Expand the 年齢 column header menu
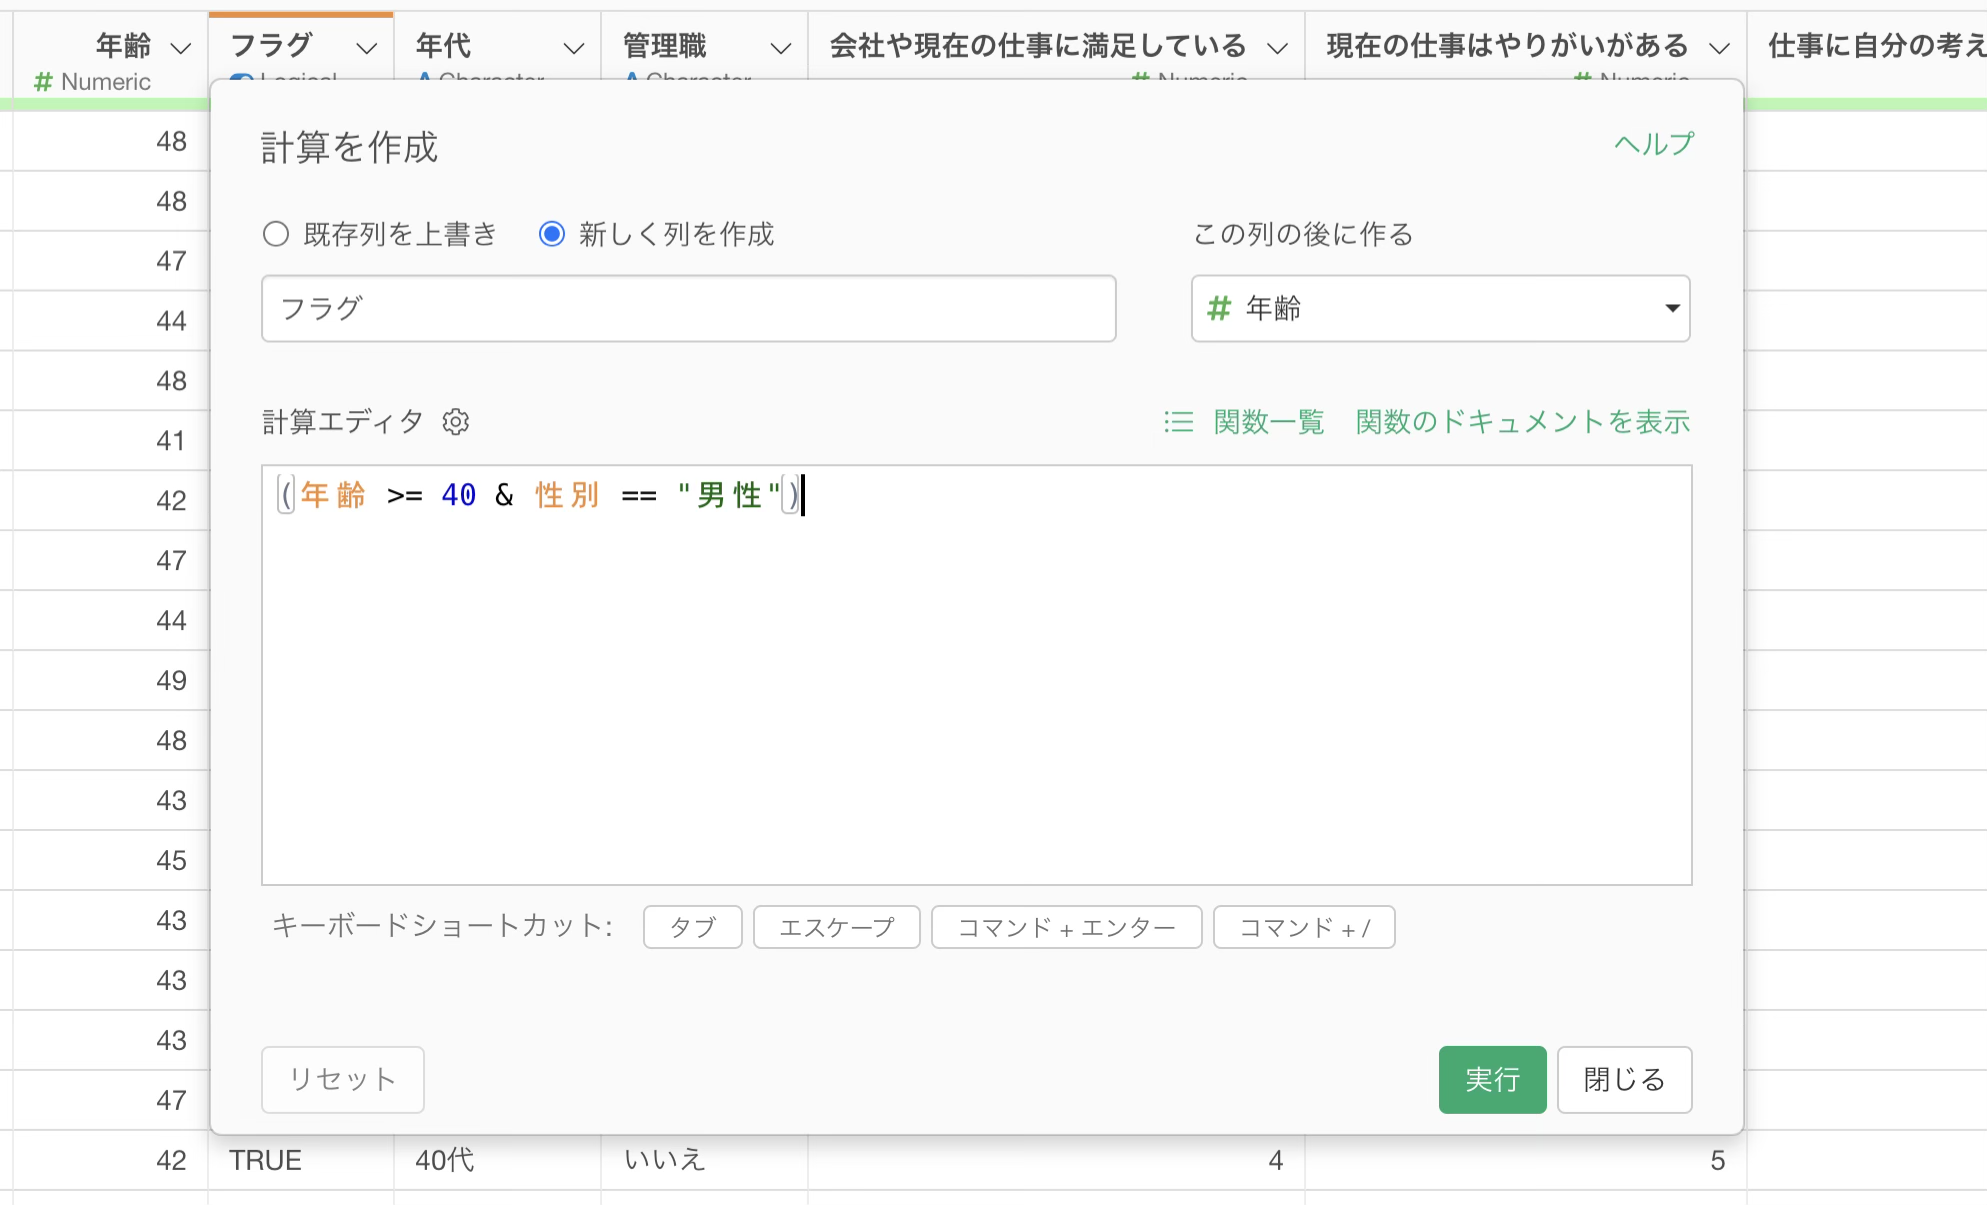Screen dimensions: 1987x1205 pos(181,47)
